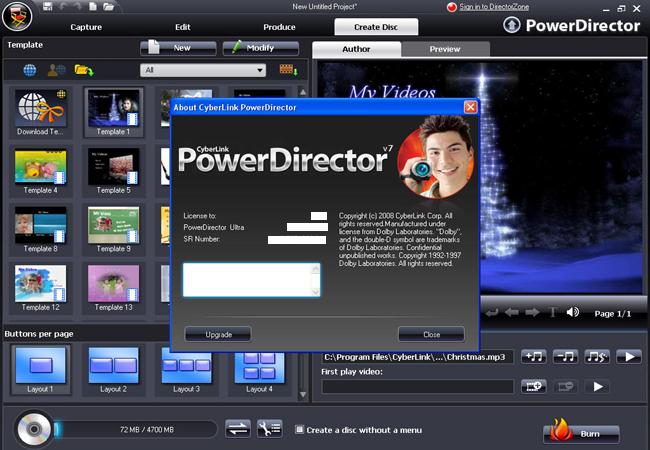Image resolution: width=650 pixels, height=450 pixels.
Task: Select the Template 4 thumbnail
Action: (40, 171)
